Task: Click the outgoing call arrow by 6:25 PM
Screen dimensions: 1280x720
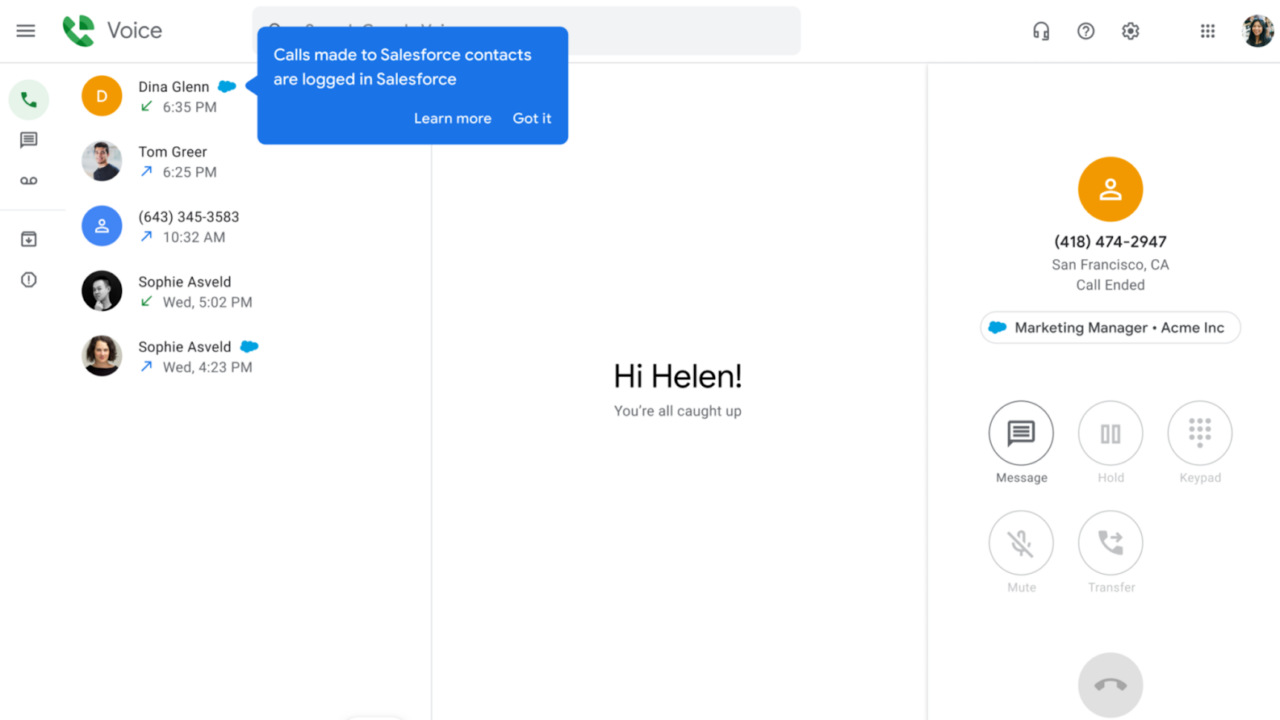Action: tap(147, 172)
